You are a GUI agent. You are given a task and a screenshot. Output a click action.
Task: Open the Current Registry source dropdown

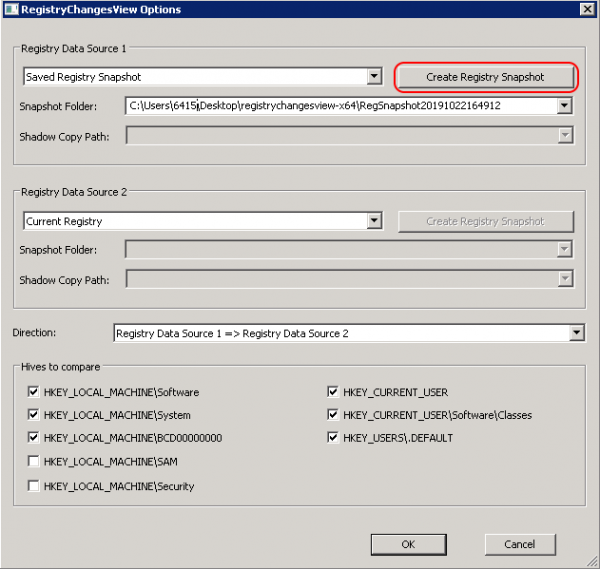[x=374, y=221]
